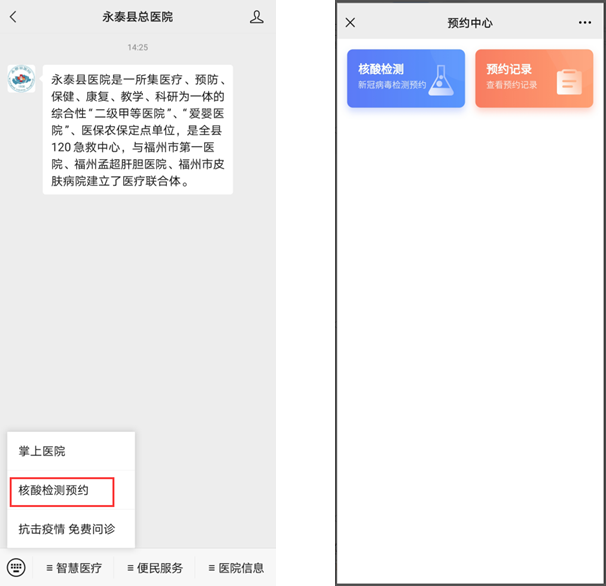Image resolution: width=606 pixels, height=586 pixels.
Task: Tap the 预约中心 page title
Action: point(470,22)
